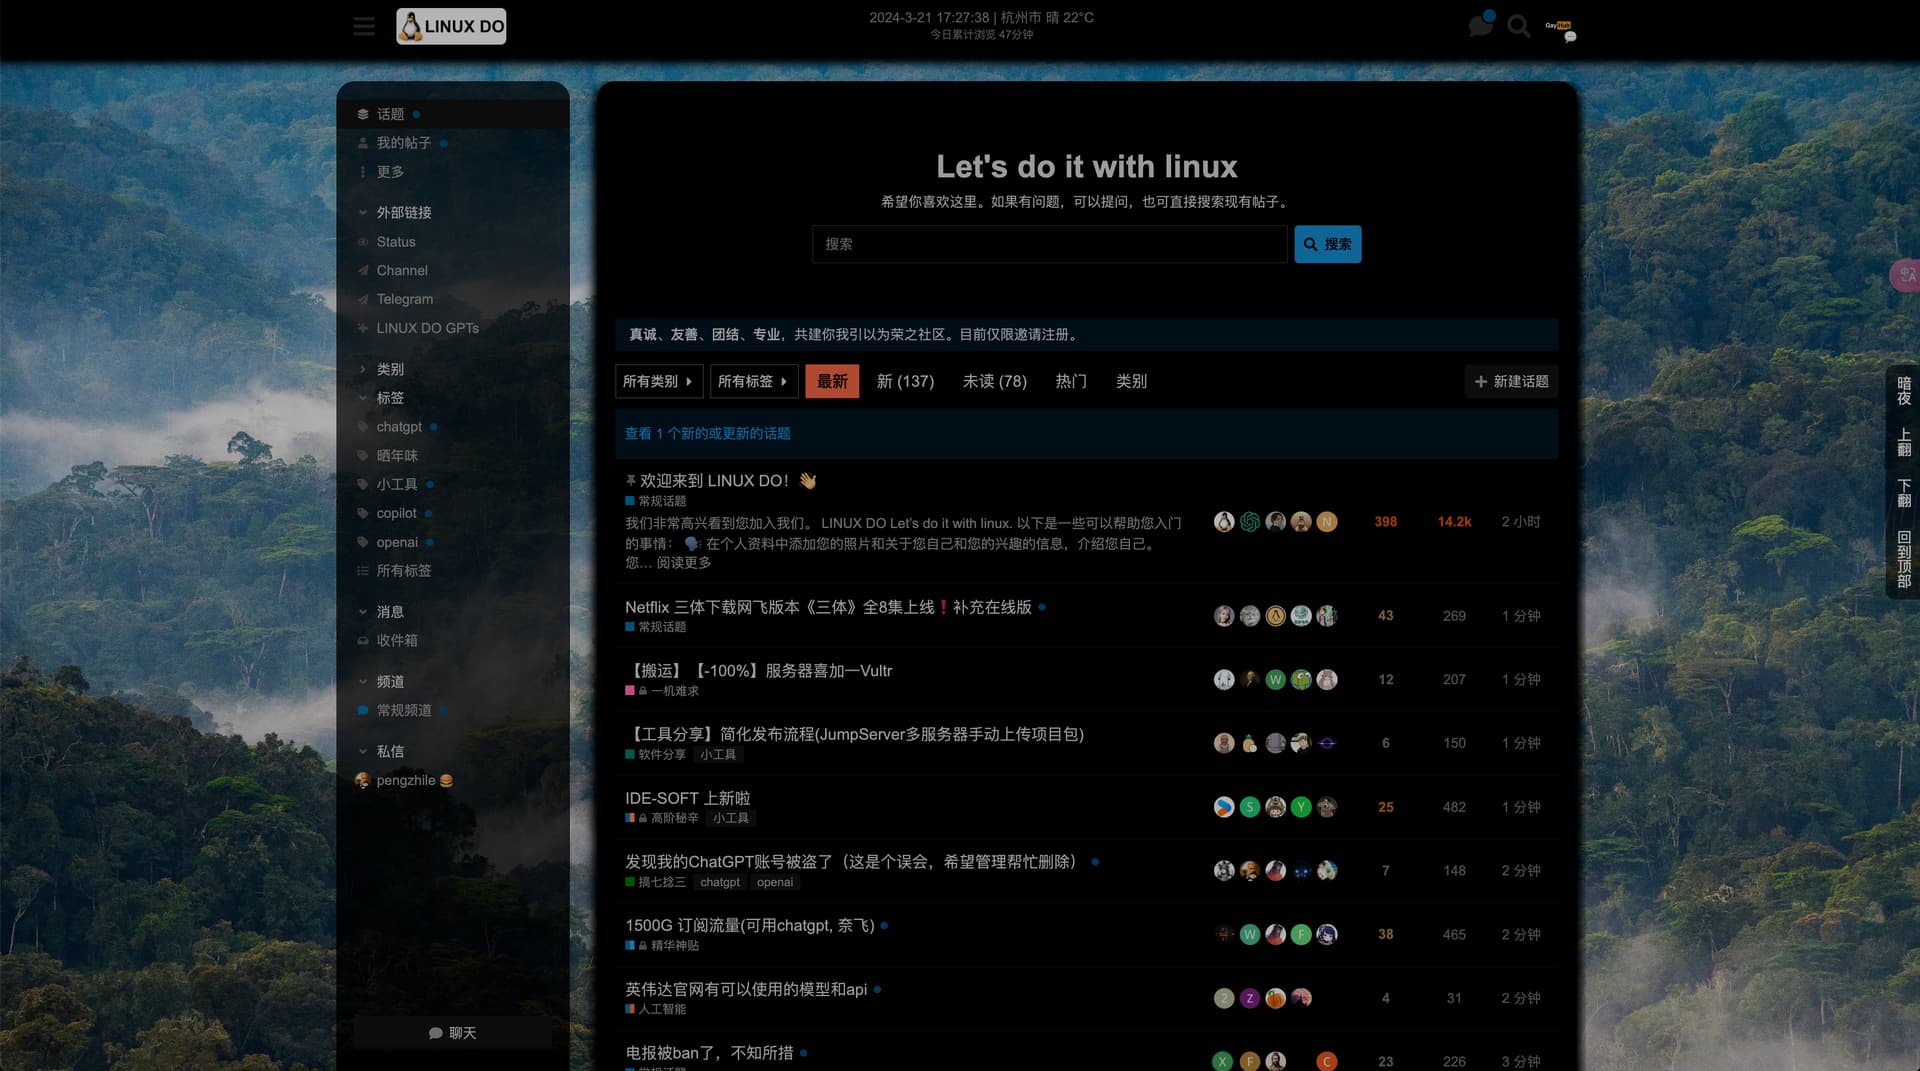Click 新建话题 button

pyautogui.click(x=1511, y=382)
